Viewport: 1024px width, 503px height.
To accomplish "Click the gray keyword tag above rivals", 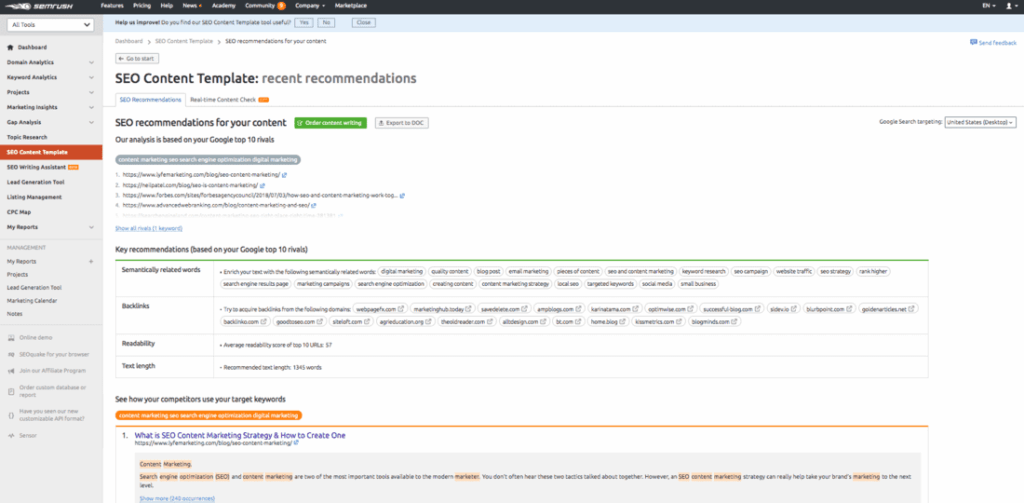I will pos(208,159).
